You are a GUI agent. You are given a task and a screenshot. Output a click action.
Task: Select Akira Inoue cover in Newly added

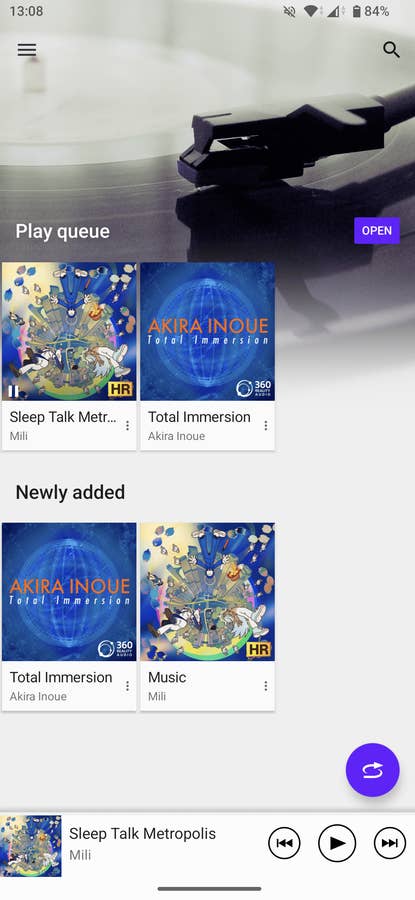pos(69,592)
